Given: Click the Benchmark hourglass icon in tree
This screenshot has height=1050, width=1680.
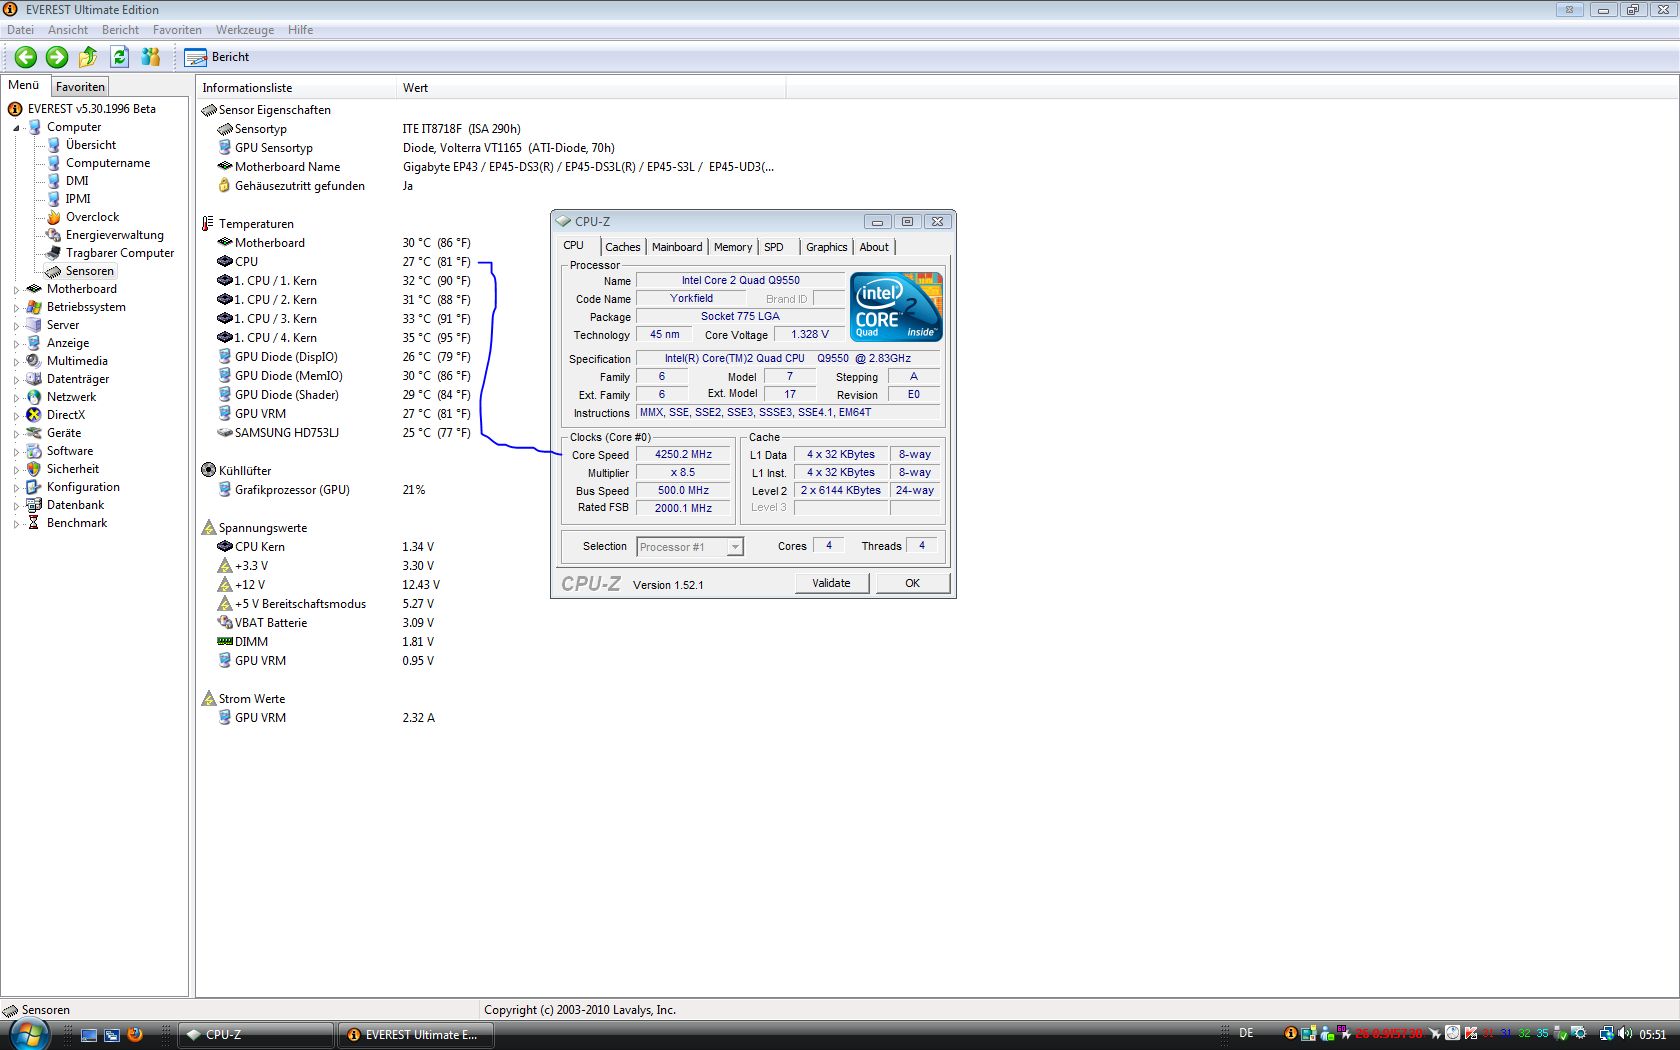Looking at the screenshot, I should coord(34,523).
